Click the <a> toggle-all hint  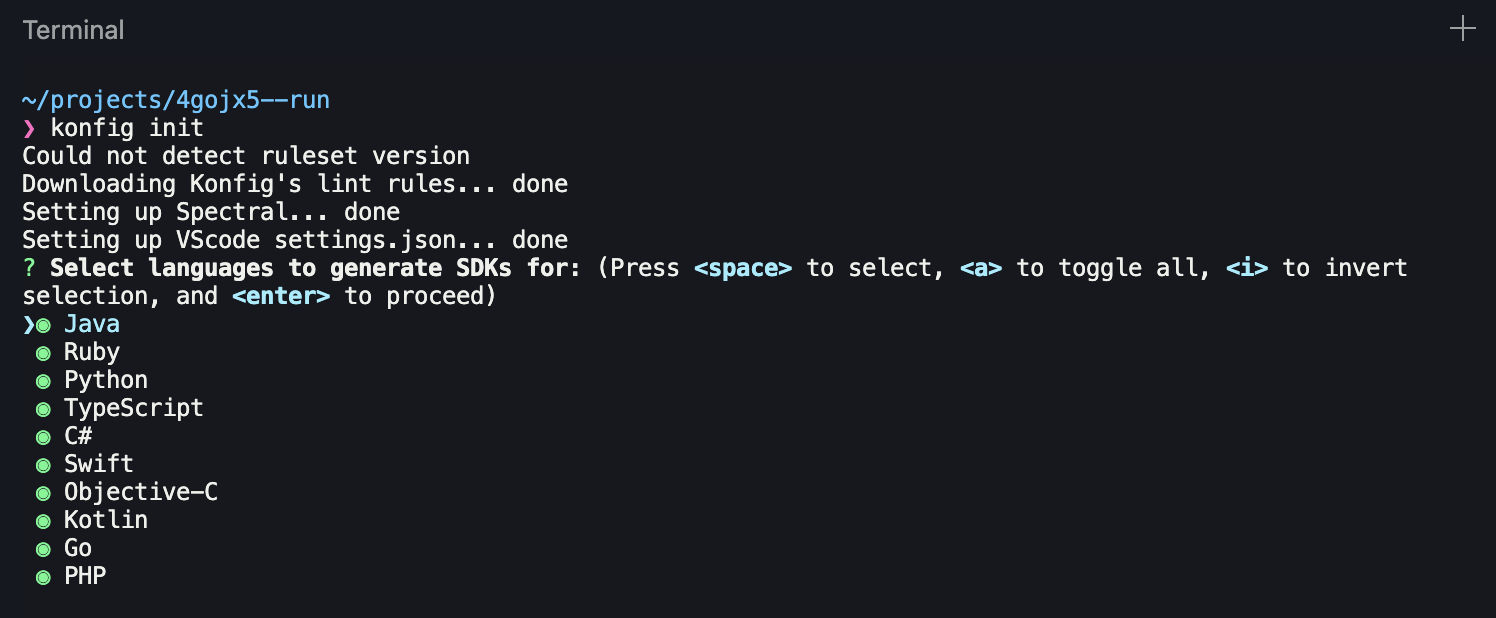(981, 267)
